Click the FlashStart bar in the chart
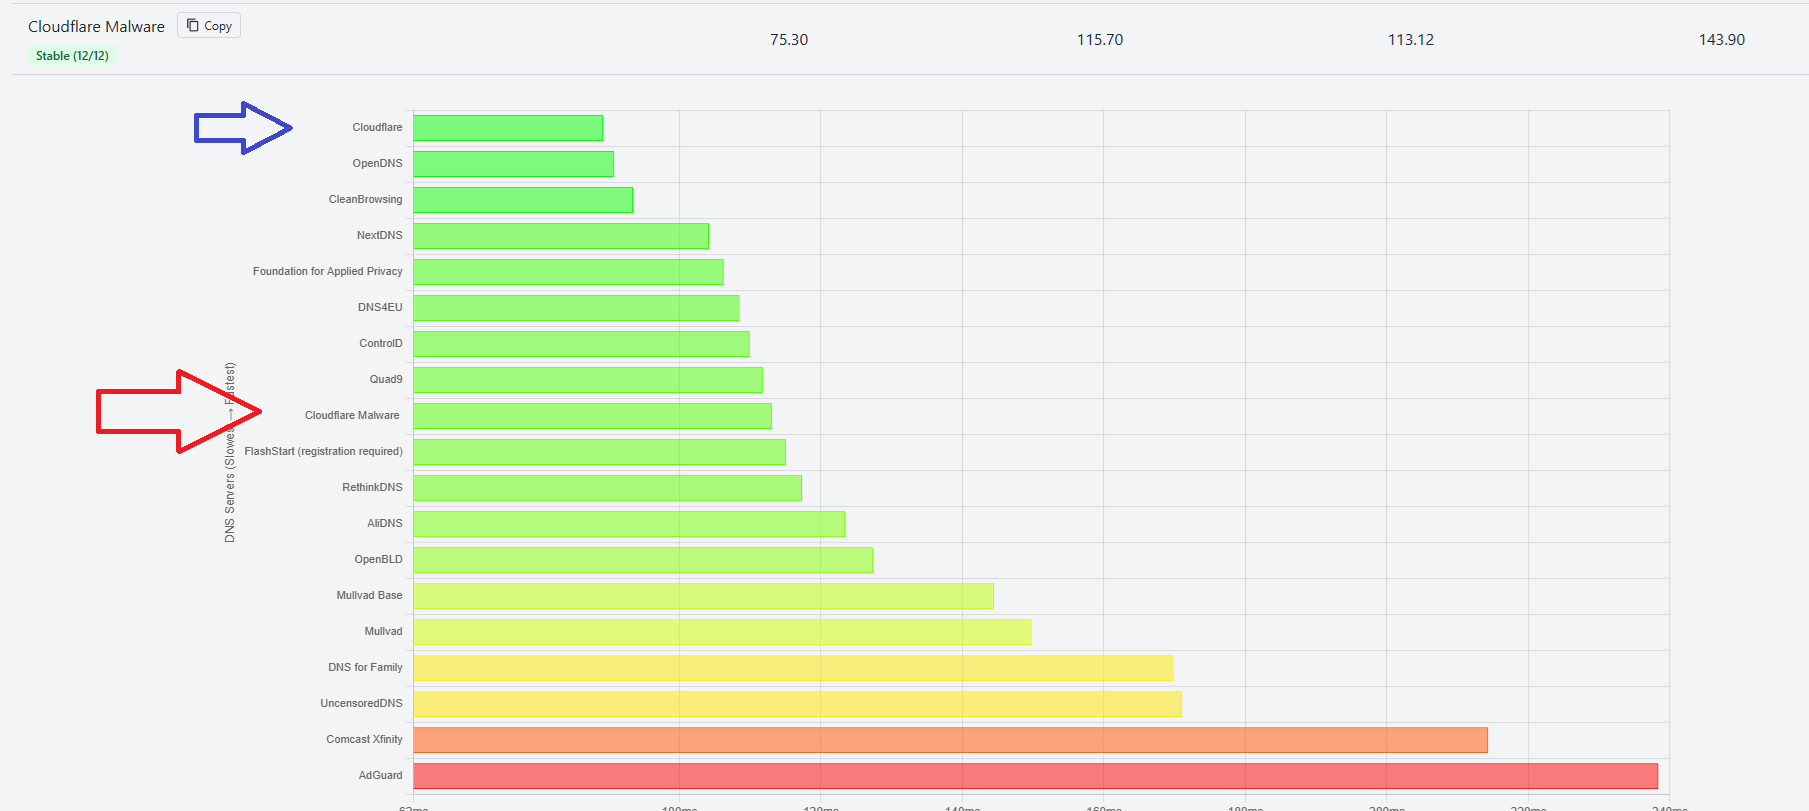Viewport: 1809px width, 811px height. 600,452
